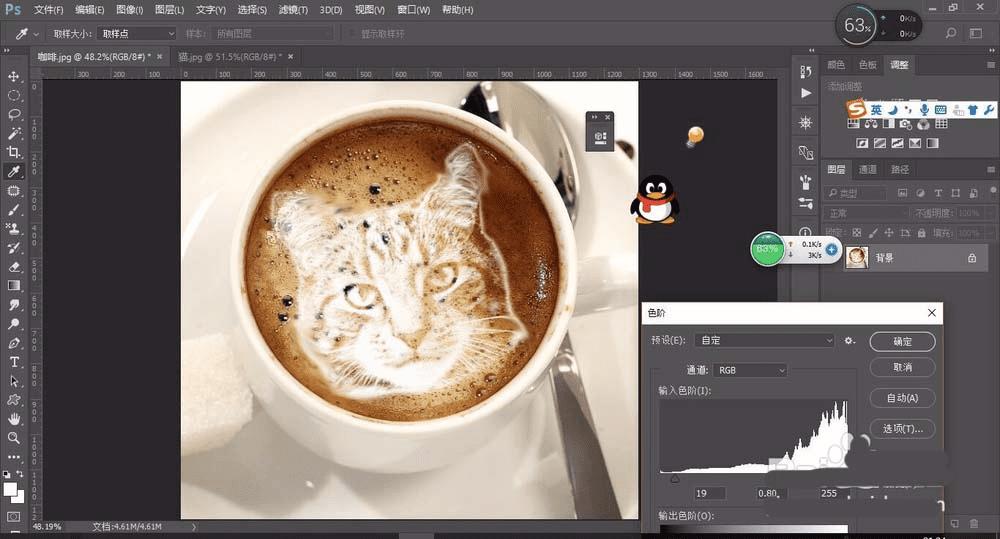Select the Lasso tool

pos(14,114)
